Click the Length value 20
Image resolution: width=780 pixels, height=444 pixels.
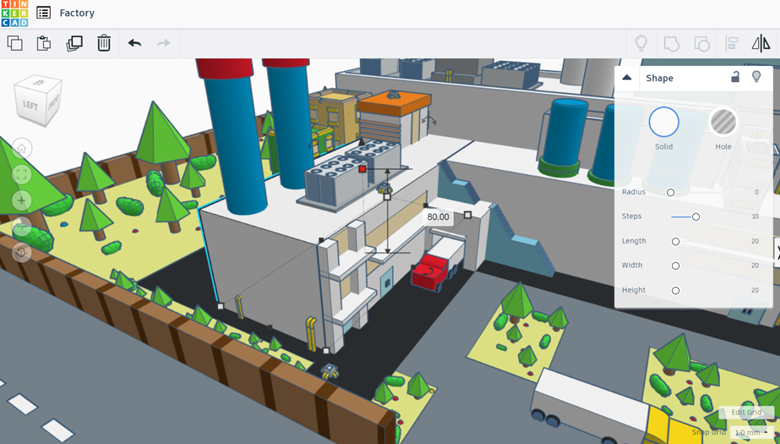pos(755,241)
